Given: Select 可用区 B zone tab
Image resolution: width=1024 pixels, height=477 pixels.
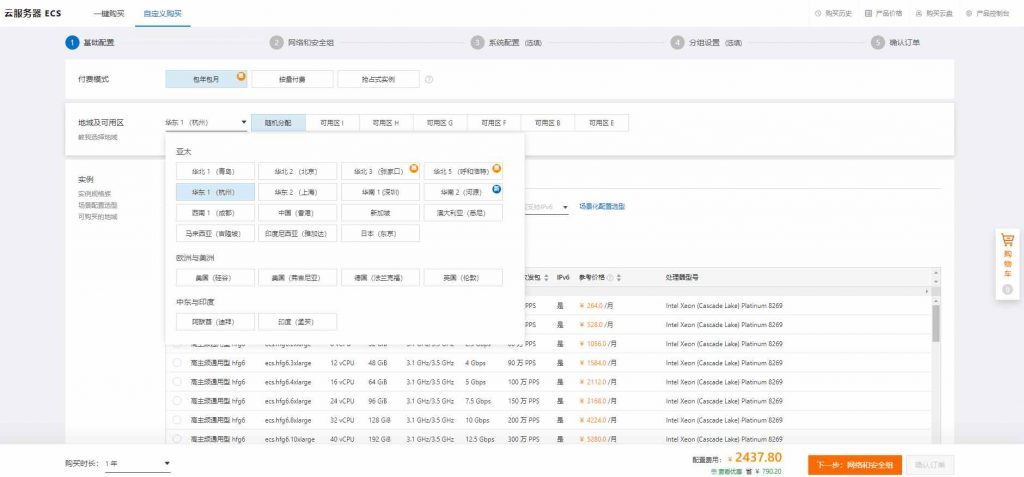Looking at the screenshot, I should [548, 123].
